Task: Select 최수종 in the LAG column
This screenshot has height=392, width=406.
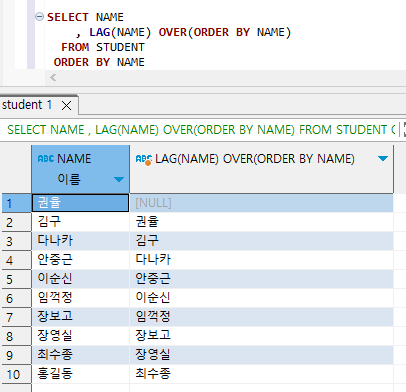Action: click(x=262, y=374)
